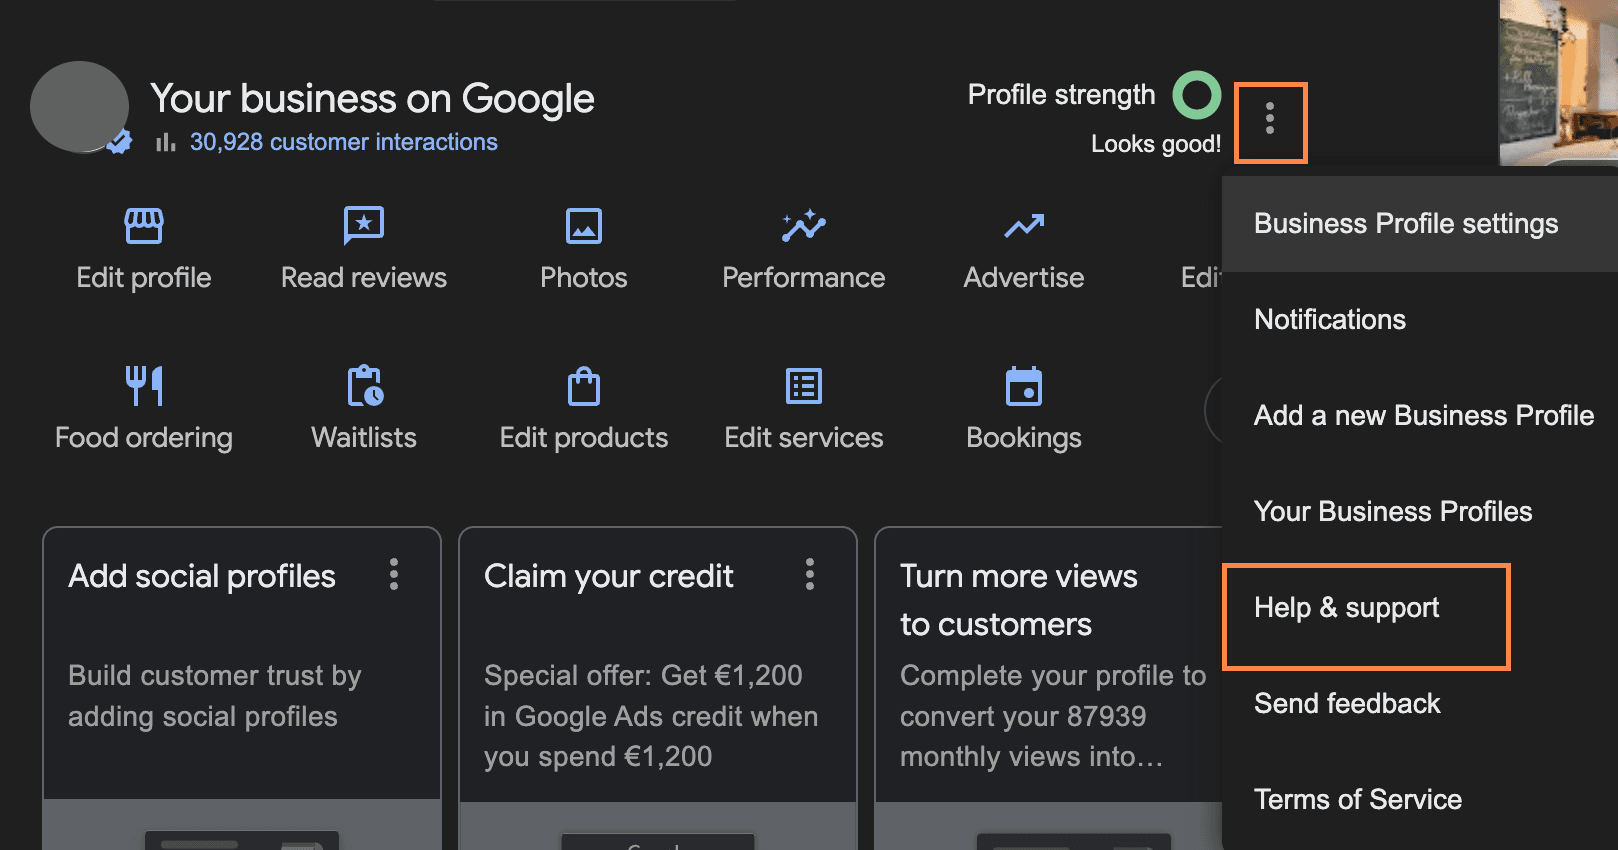Click the Turn more views to customers heading
1618x850 pixels.
1019,600
